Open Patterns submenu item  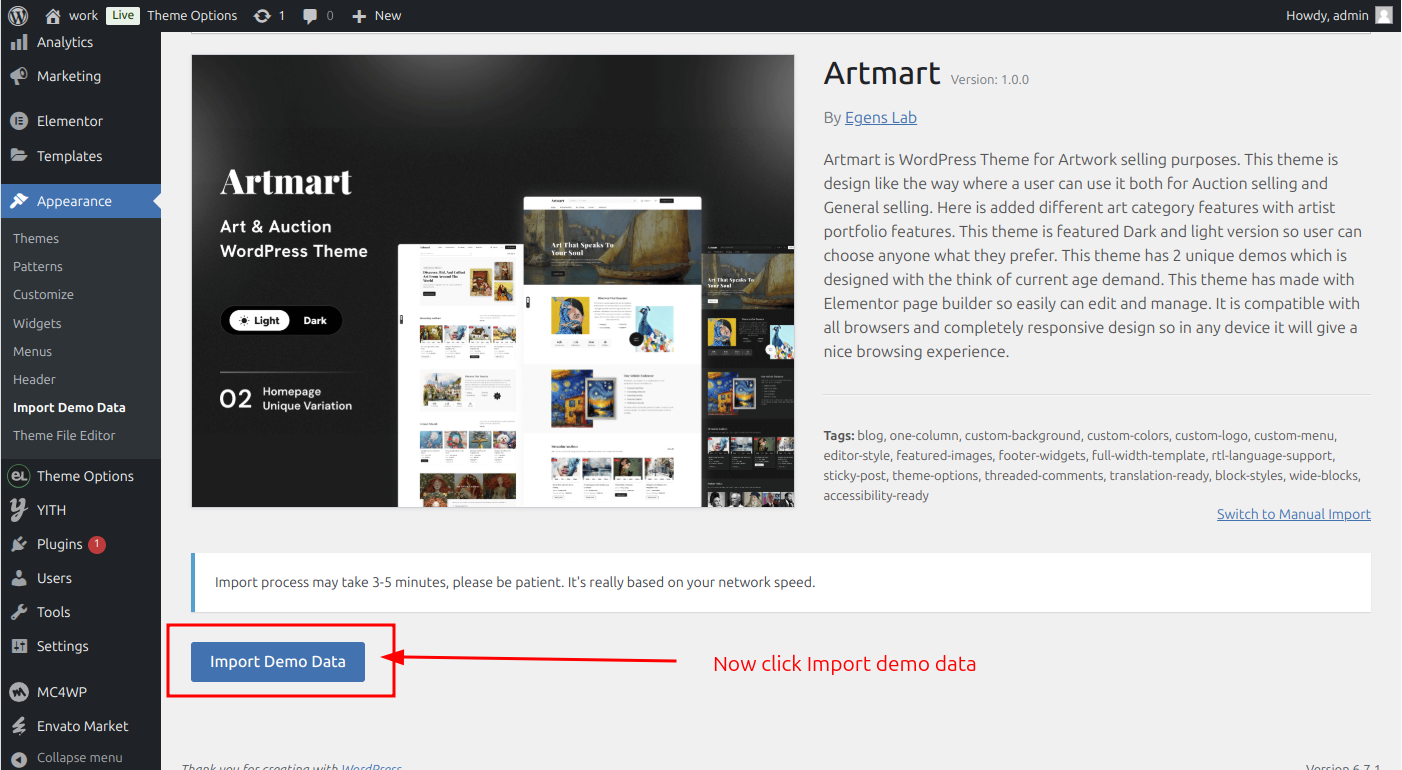point(38,267)
